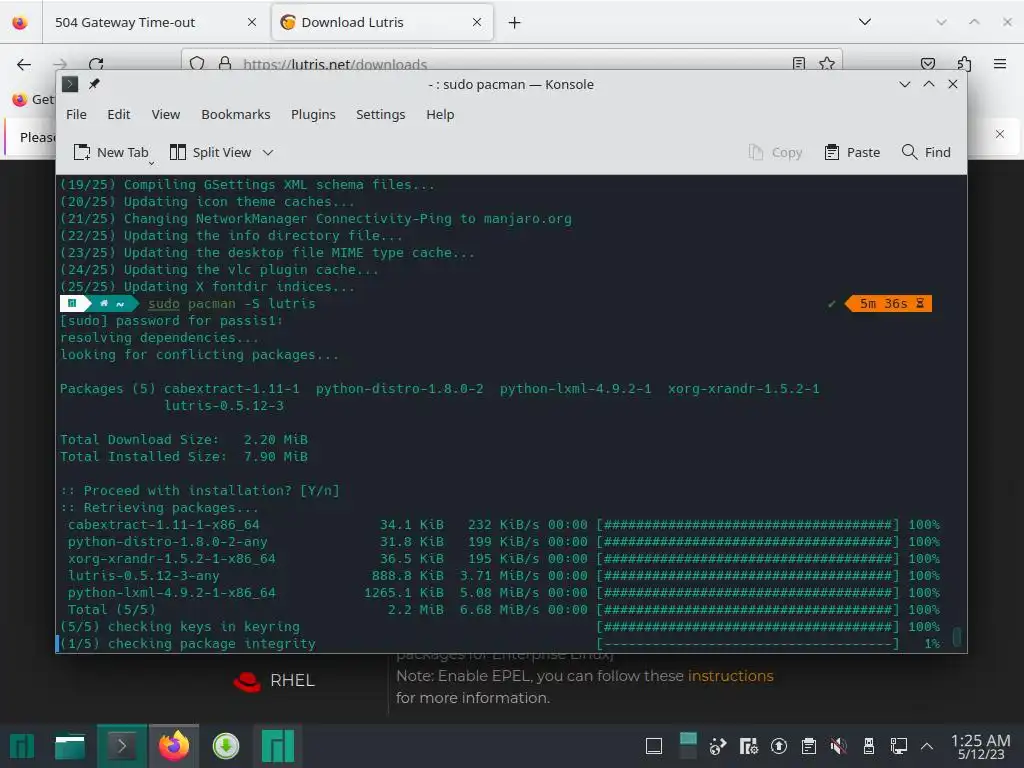Open the updates notifier tray icon
The width and height of the screenshot is (1024, 768).
[778, 746]
